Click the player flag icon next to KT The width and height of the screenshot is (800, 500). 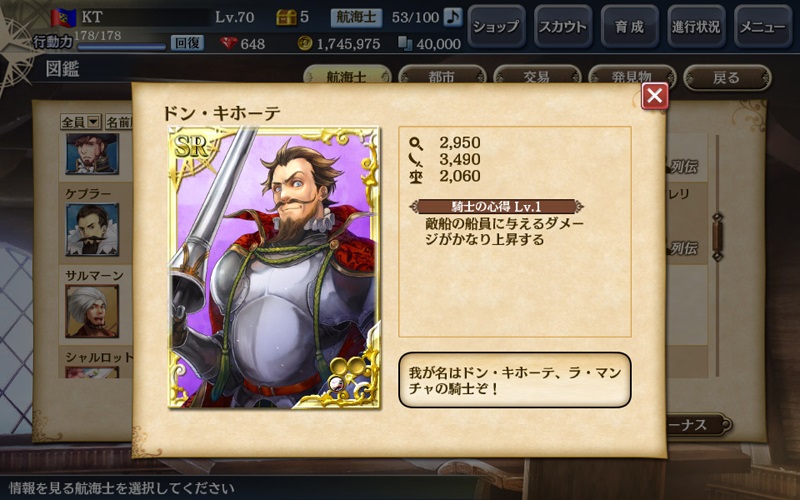[63, 17]
